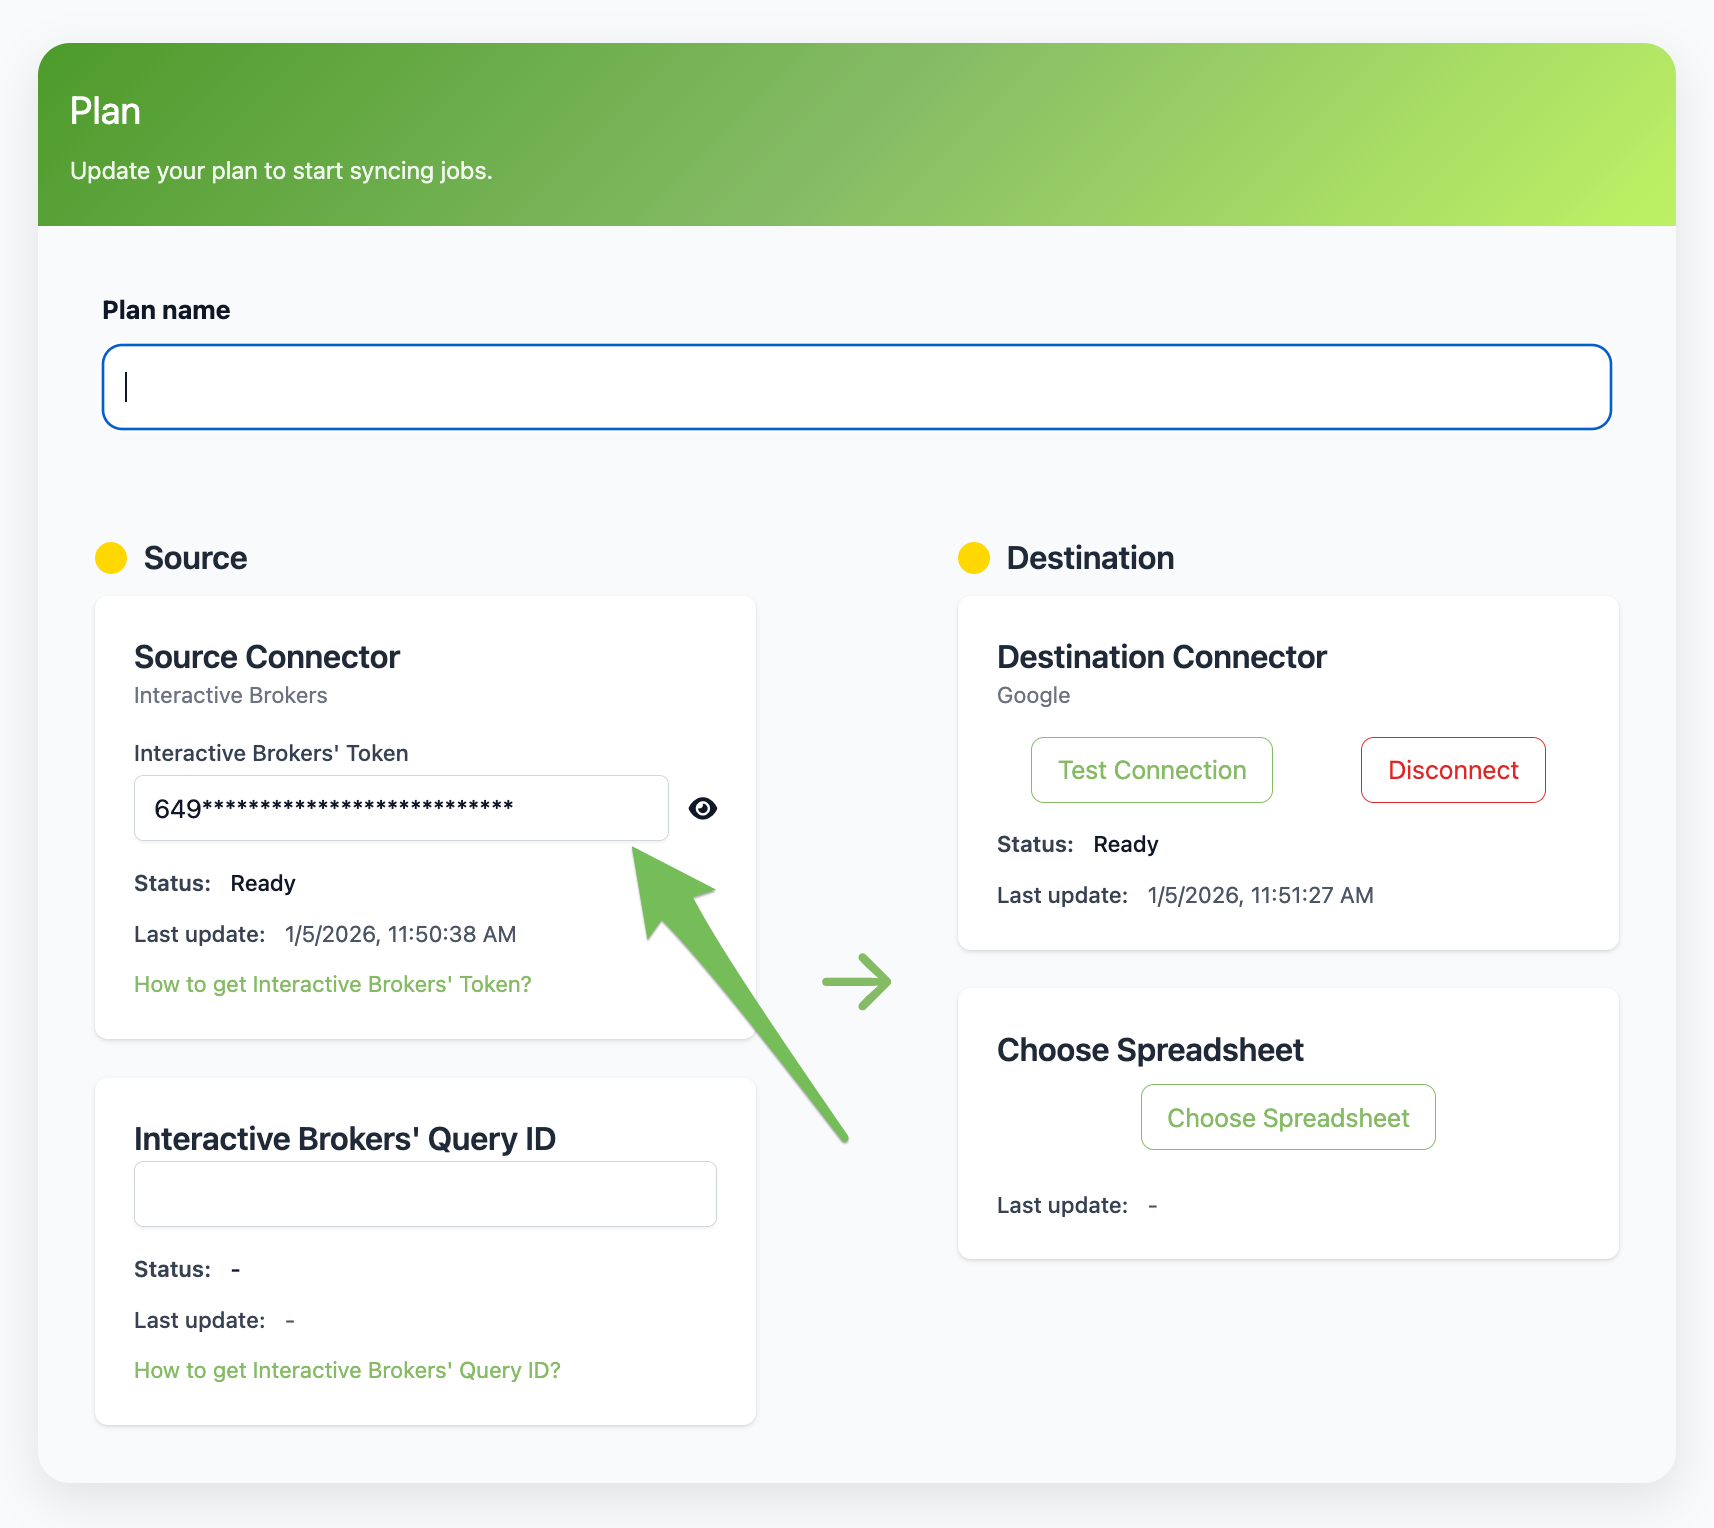The image size is (1714, 1528).
Task: Click the yellow status dot beside Destination
Action: click(973, 557)
